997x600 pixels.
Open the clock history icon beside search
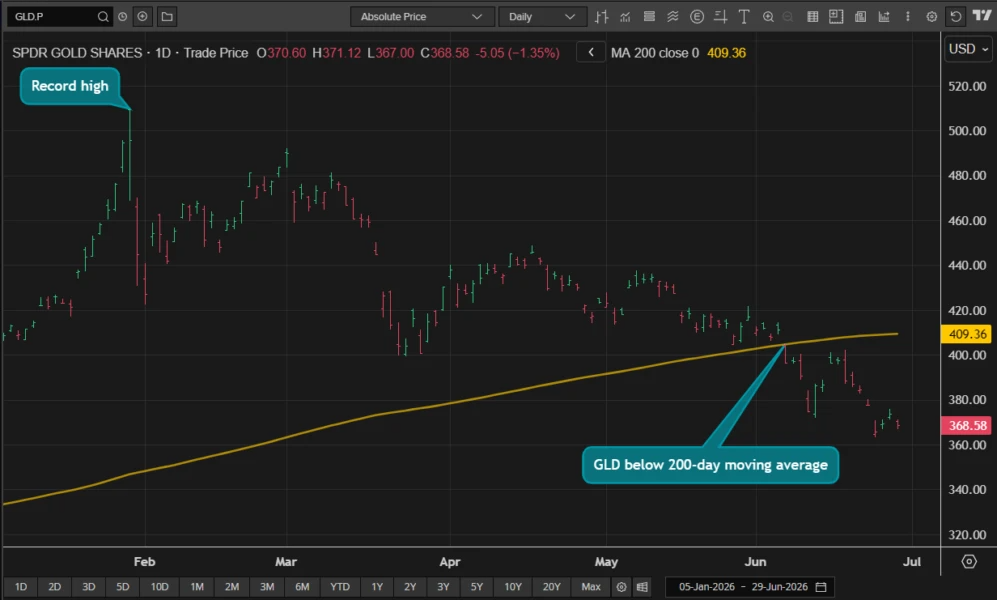pyautogui.click(x=123, y=17)
